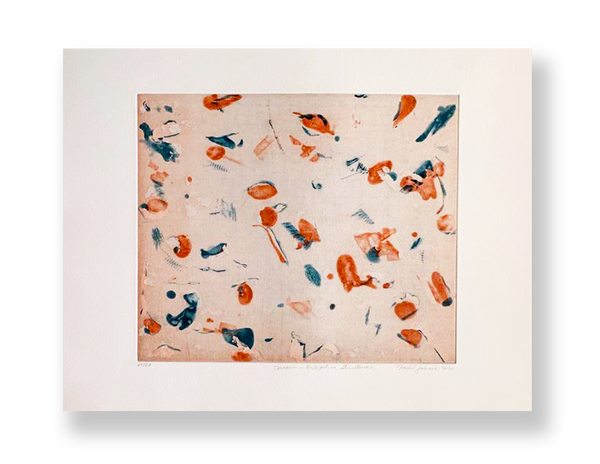Click the orange bird-like shape at top center
The height and width of the screenshot is (464, 600).
coord(315,123)
